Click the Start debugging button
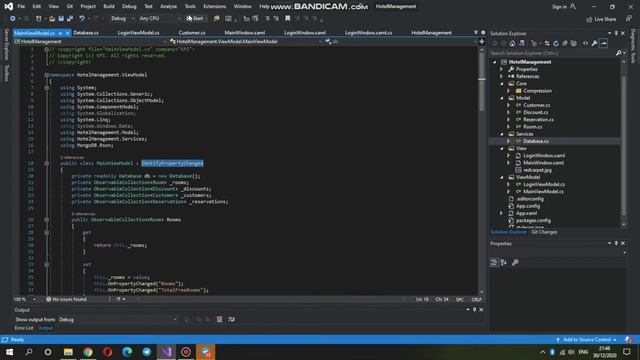This screenshot has width=640, height=360. pyautogui.click(x=195, y=18)
